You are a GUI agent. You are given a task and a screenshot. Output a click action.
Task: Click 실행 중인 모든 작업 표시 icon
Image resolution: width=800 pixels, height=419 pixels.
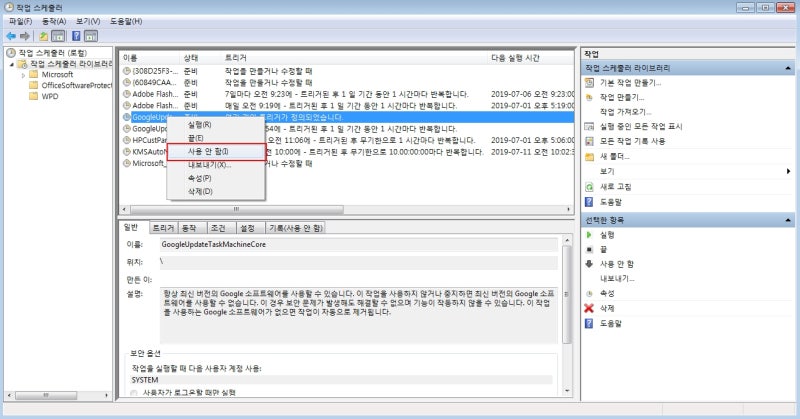click(589, 127)
